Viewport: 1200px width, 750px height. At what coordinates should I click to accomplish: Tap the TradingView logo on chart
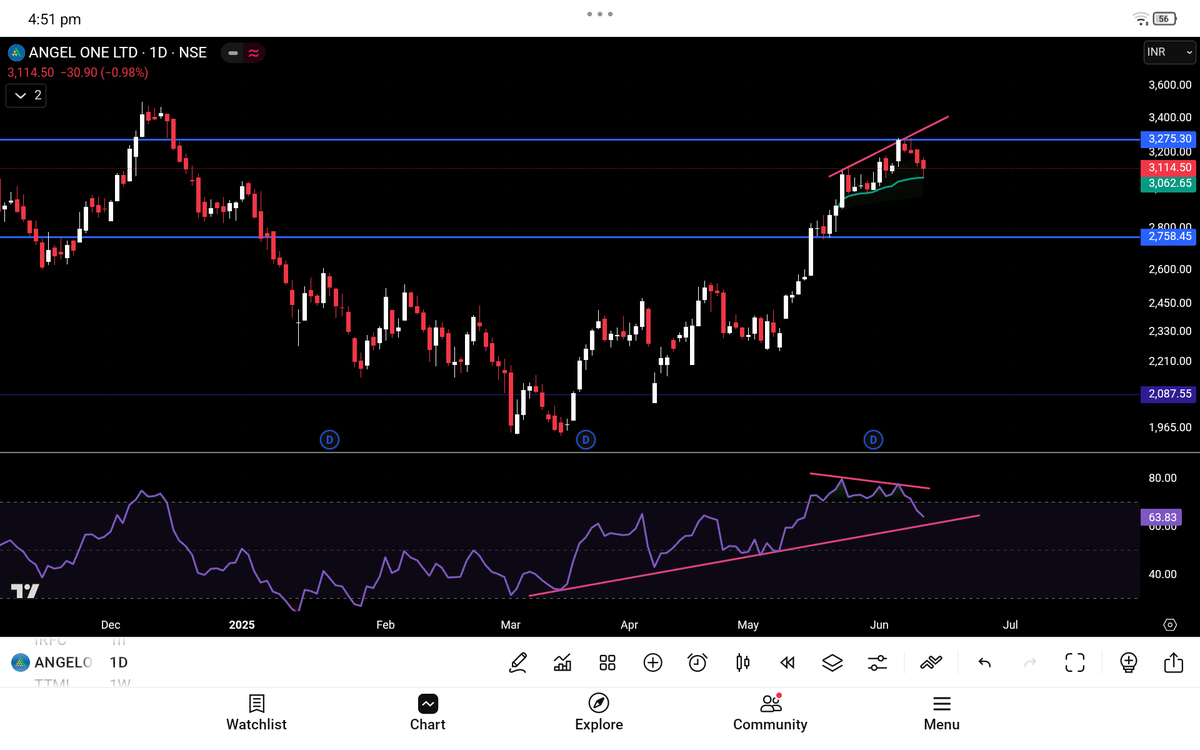click(25, 591)
